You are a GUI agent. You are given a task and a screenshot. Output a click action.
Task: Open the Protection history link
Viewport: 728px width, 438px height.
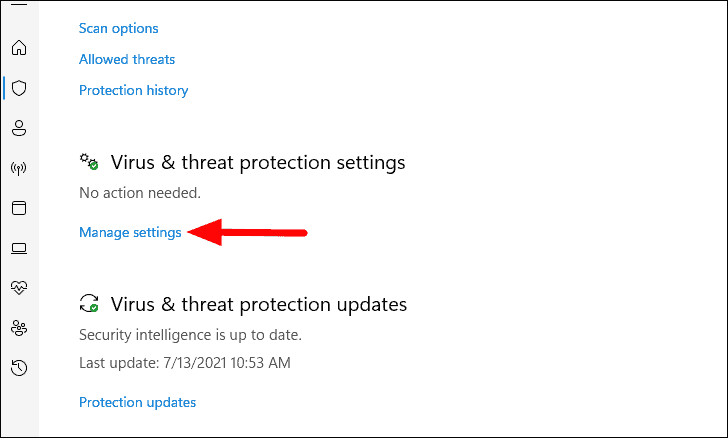[133, 90]
